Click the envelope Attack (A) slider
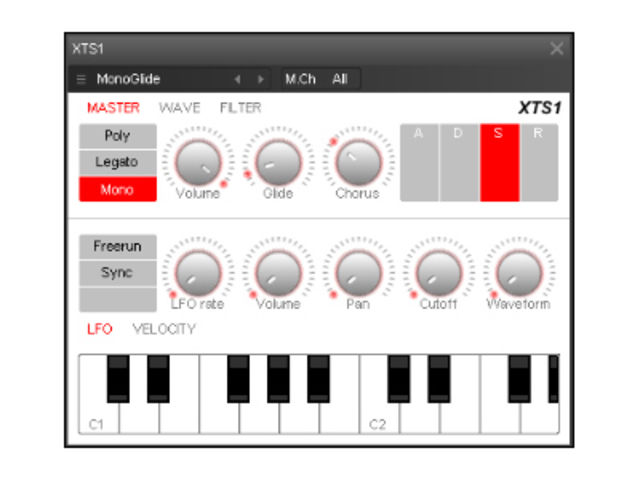 point(419,162)
